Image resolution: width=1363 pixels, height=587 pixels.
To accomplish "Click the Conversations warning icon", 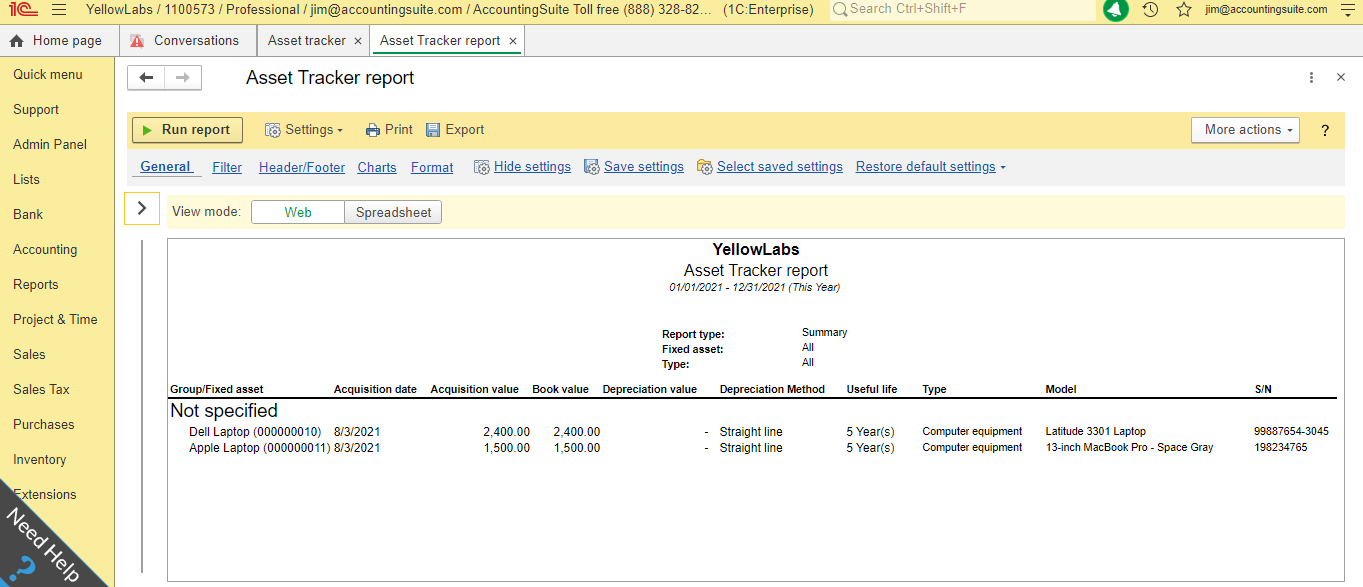I will (x=137, y=41).
